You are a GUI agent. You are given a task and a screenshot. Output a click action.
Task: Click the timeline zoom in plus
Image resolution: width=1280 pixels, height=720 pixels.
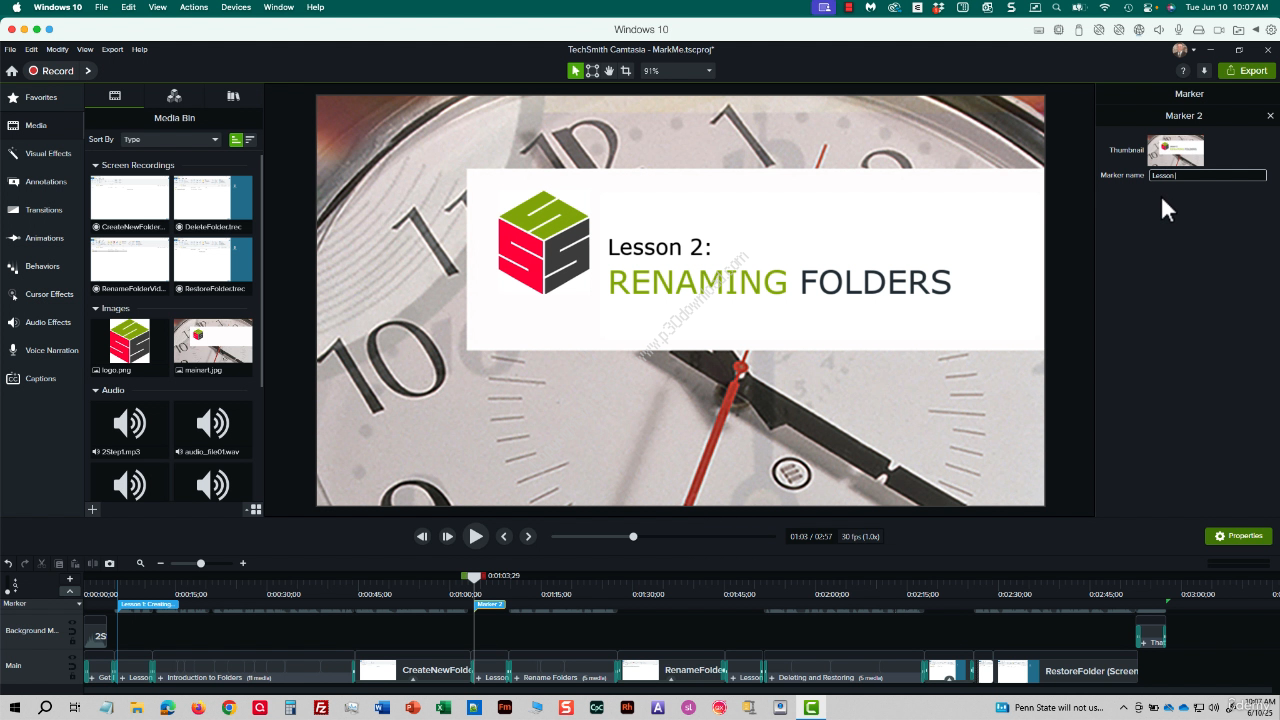pos(243,564)
